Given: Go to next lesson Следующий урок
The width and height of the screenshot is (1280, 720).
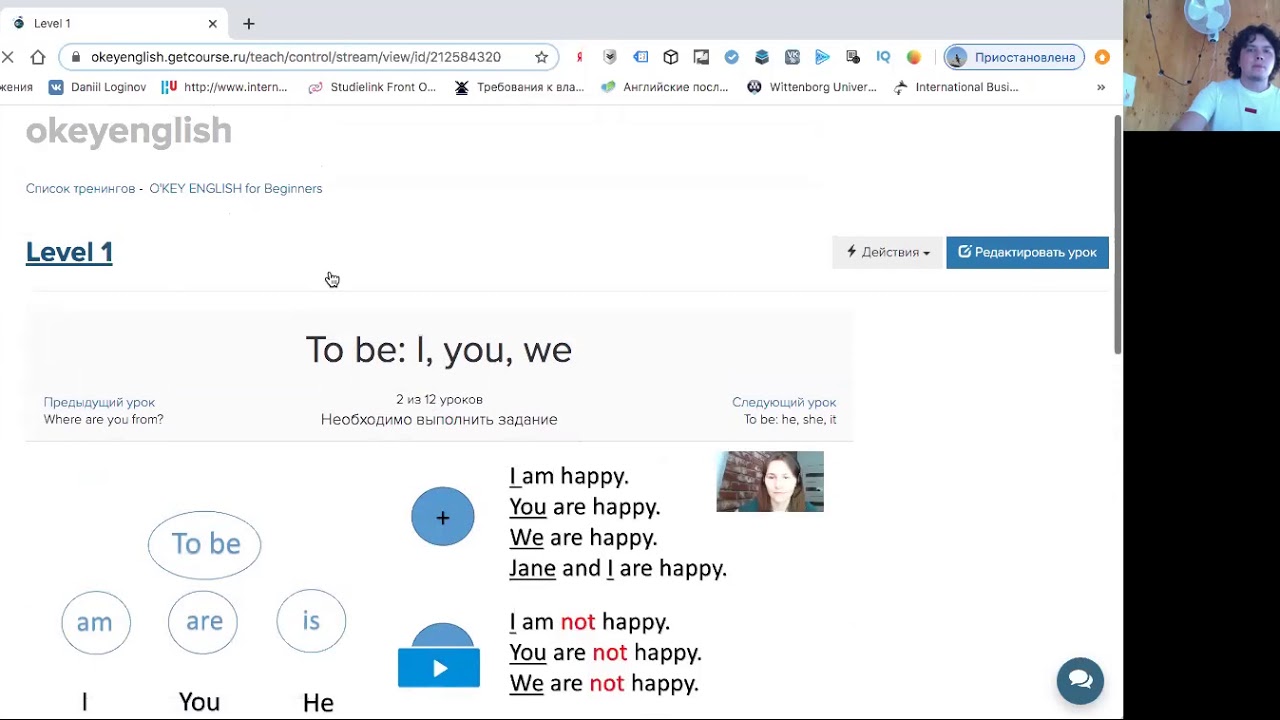Looking at the screenshot, I should [784, 402].
